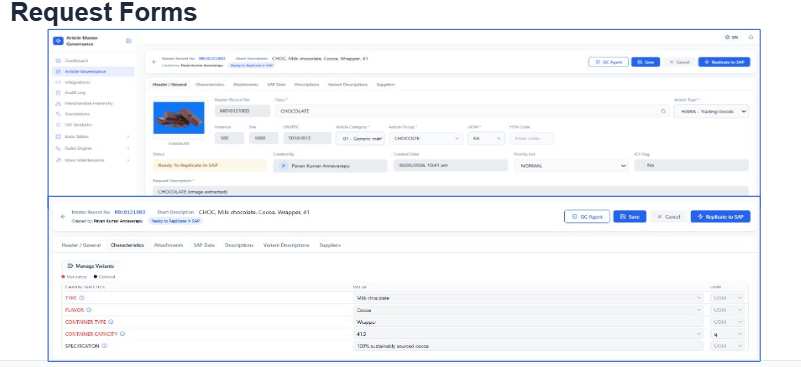
Task: Expand the Mass Maintenance sidebar menu
Action: [x=92, y=160]
